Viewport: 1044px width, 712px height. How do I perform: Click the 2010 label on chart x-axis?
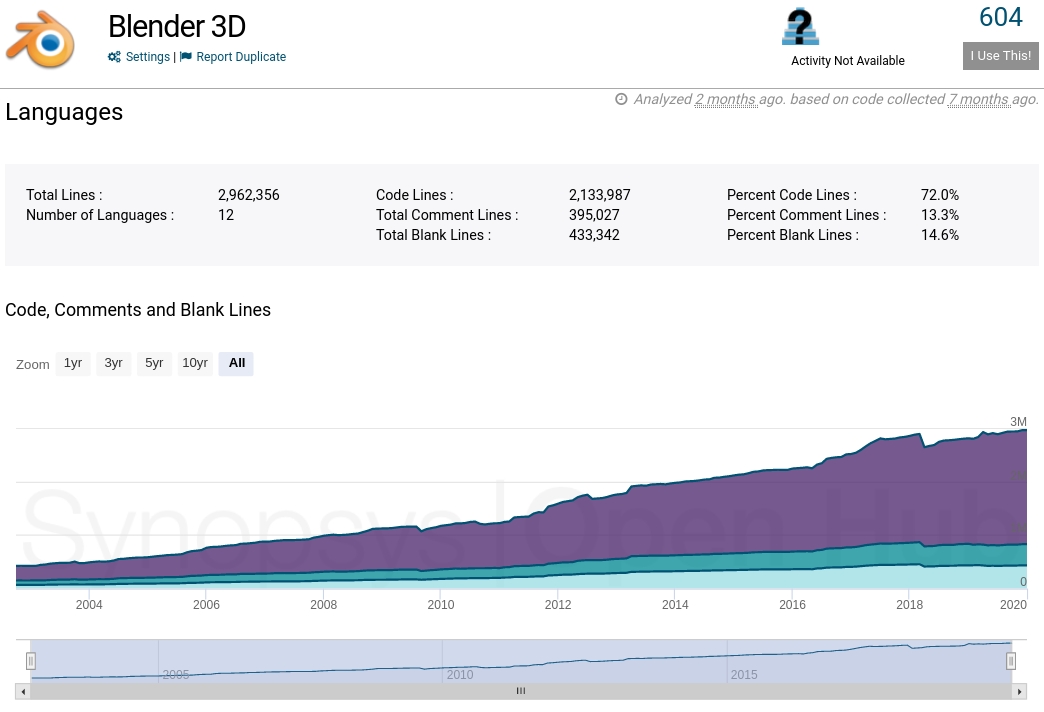click(440, 605)
